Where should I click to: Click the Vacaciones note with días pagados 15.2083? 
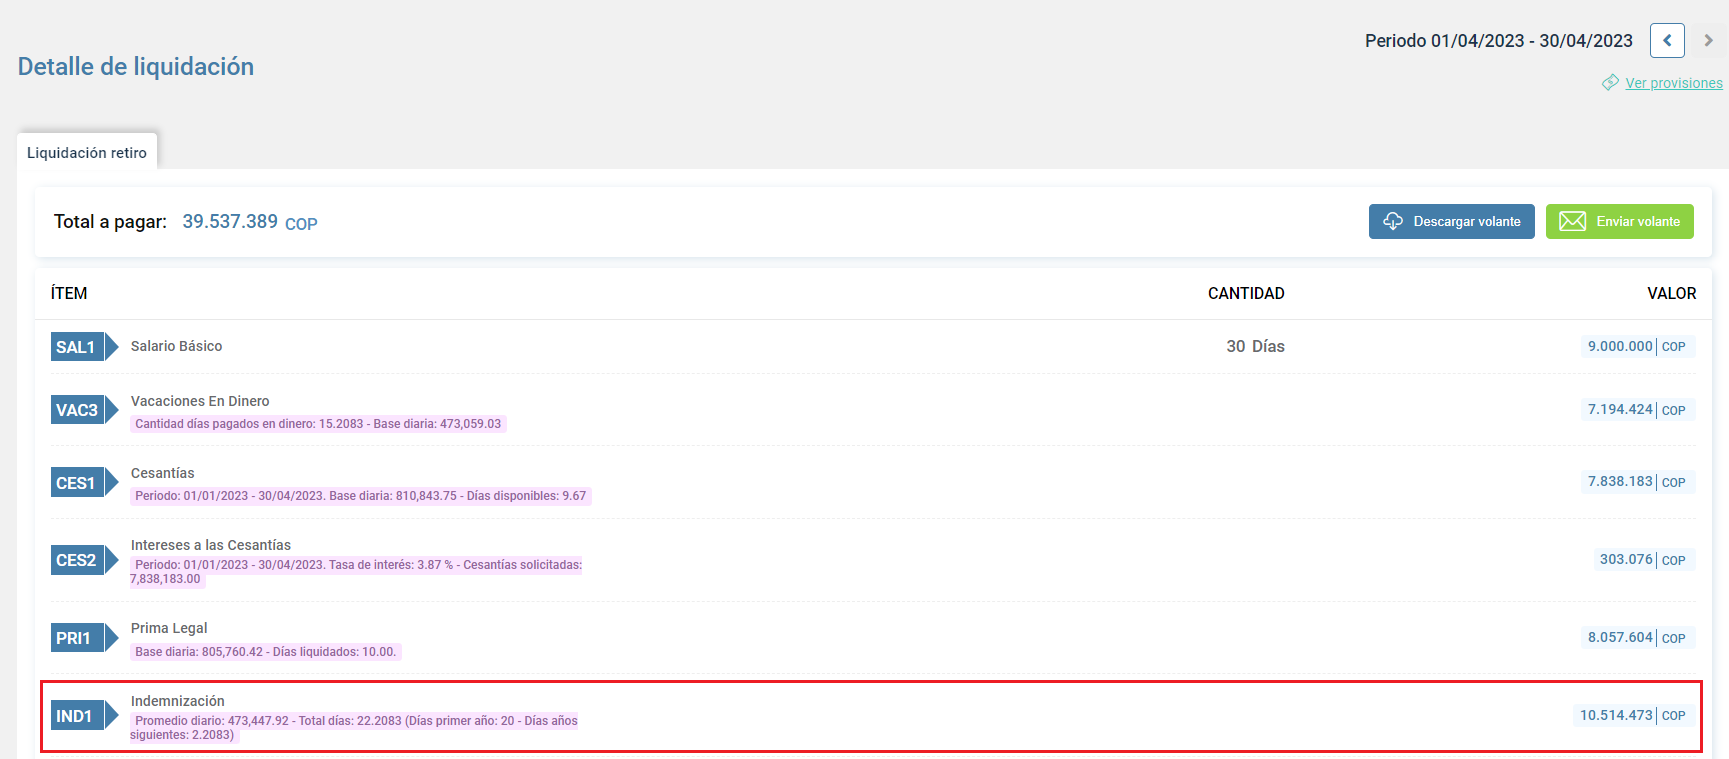tap(318, 424)
